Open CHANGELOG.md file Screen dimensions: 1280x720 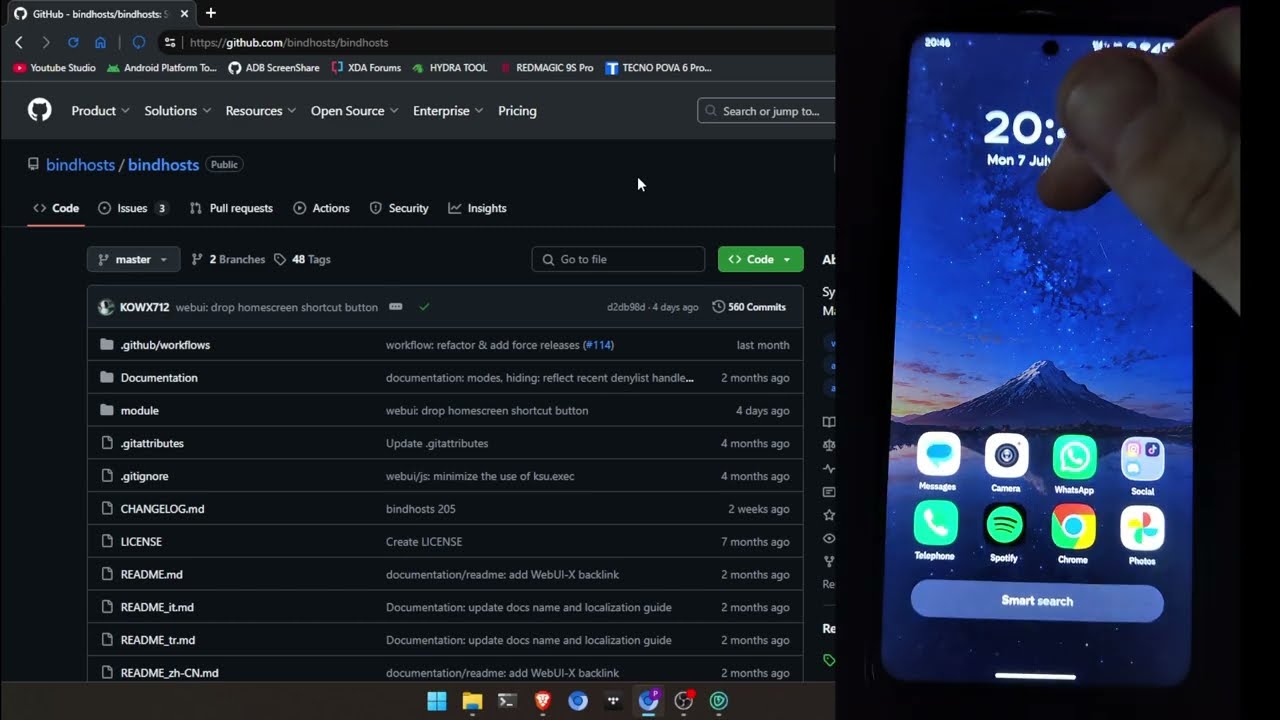click(162, 509)
